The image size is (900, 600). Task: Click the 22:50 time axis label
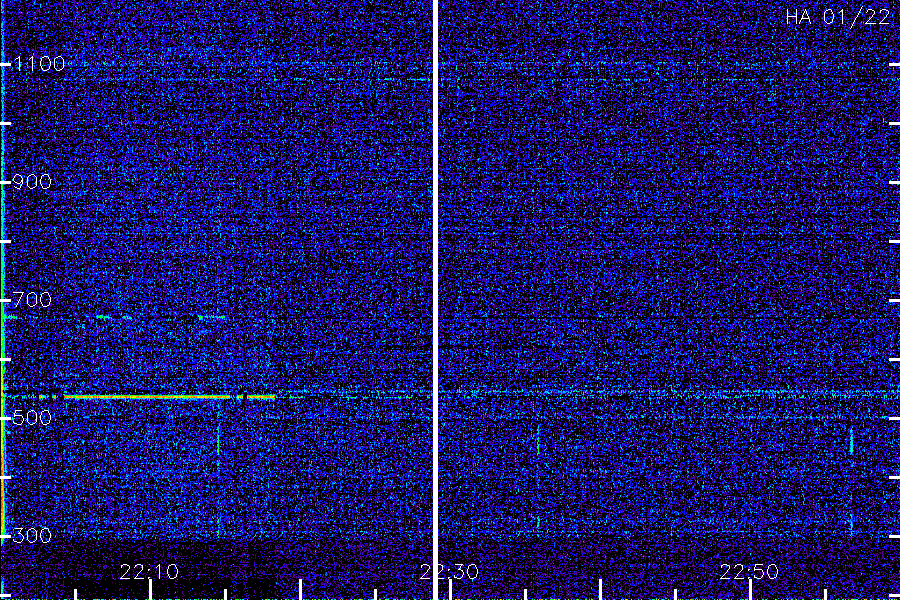point(749,572)
